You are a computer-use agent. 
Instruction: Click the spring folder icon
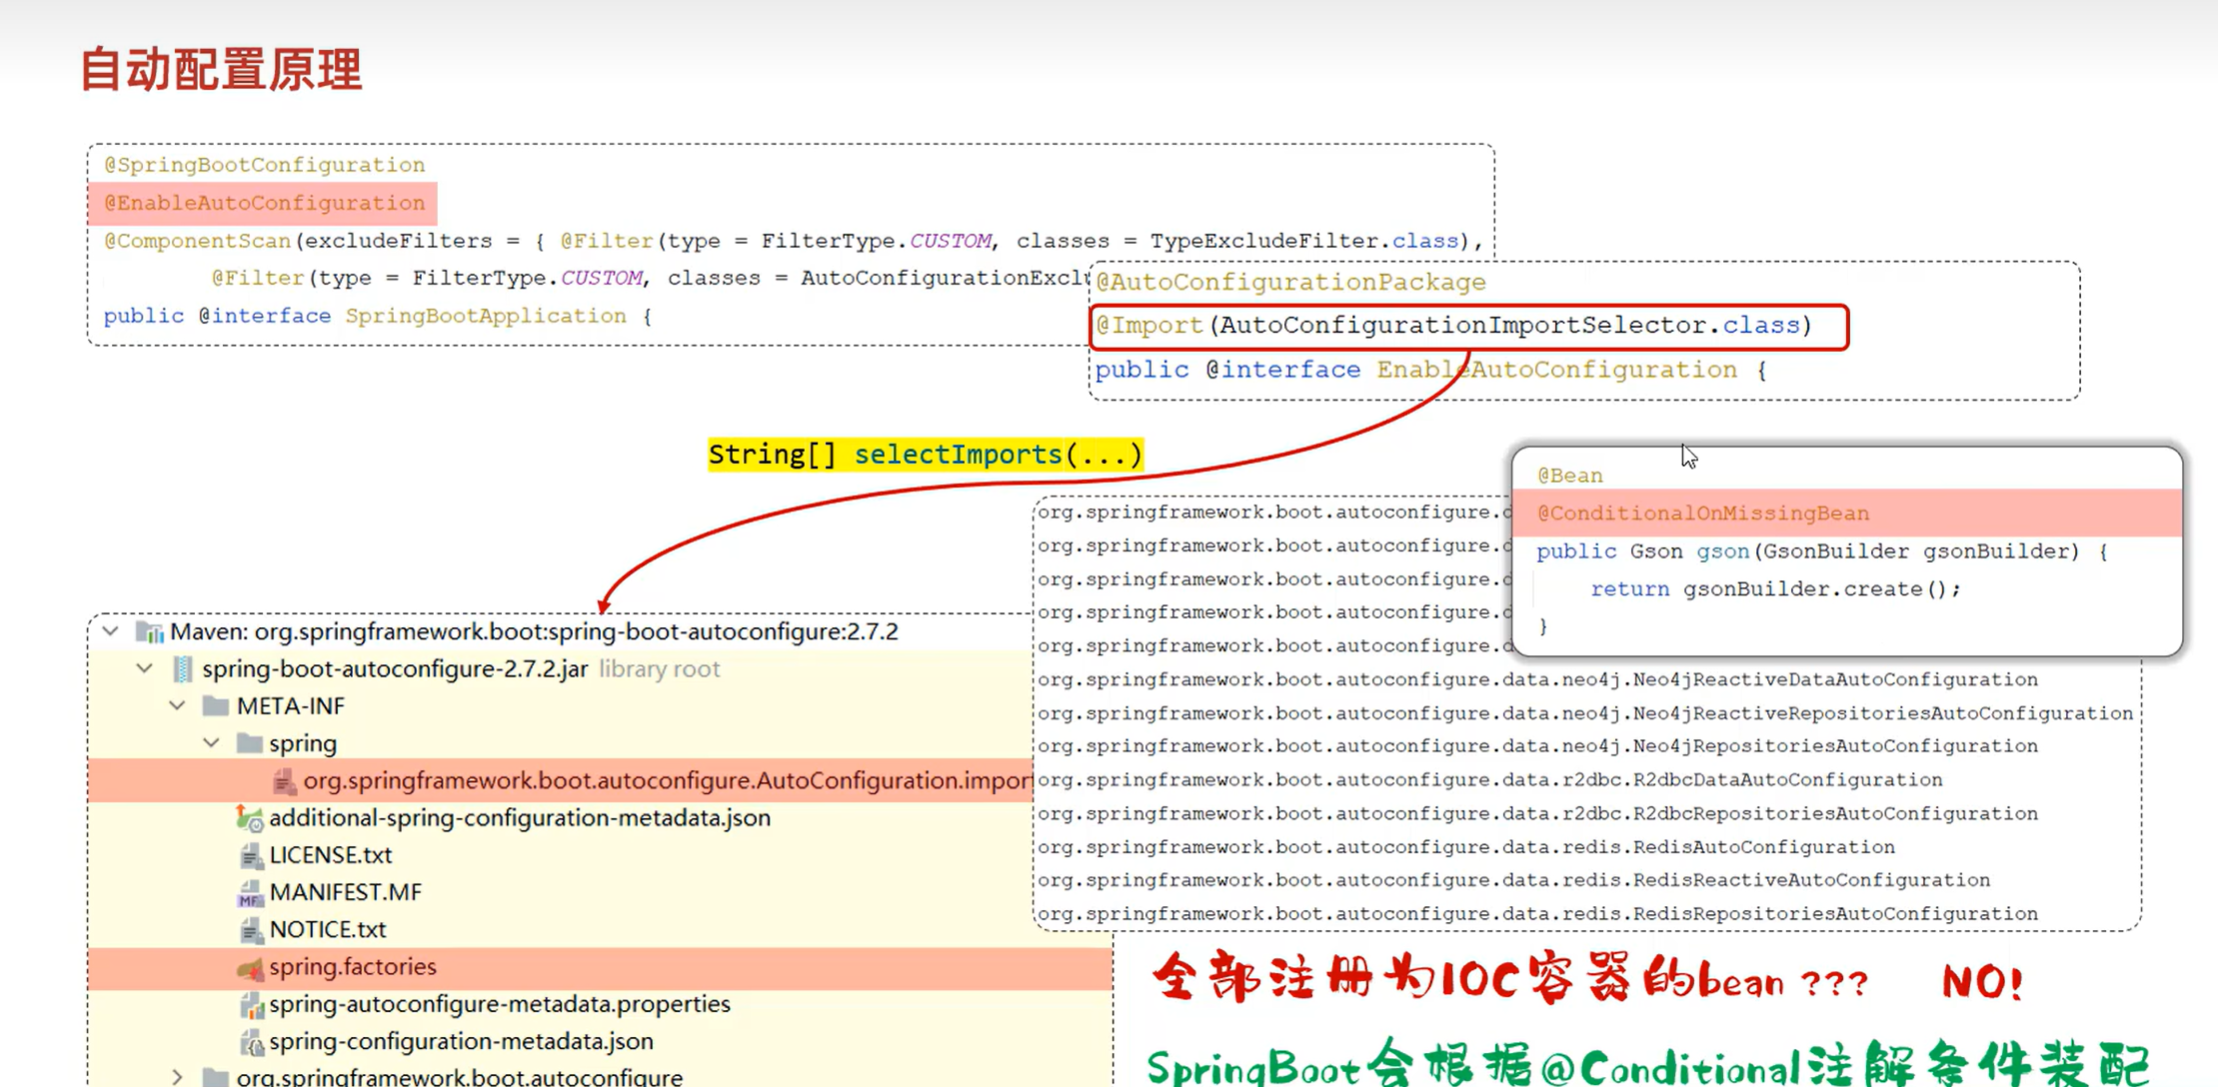point(249,743)
